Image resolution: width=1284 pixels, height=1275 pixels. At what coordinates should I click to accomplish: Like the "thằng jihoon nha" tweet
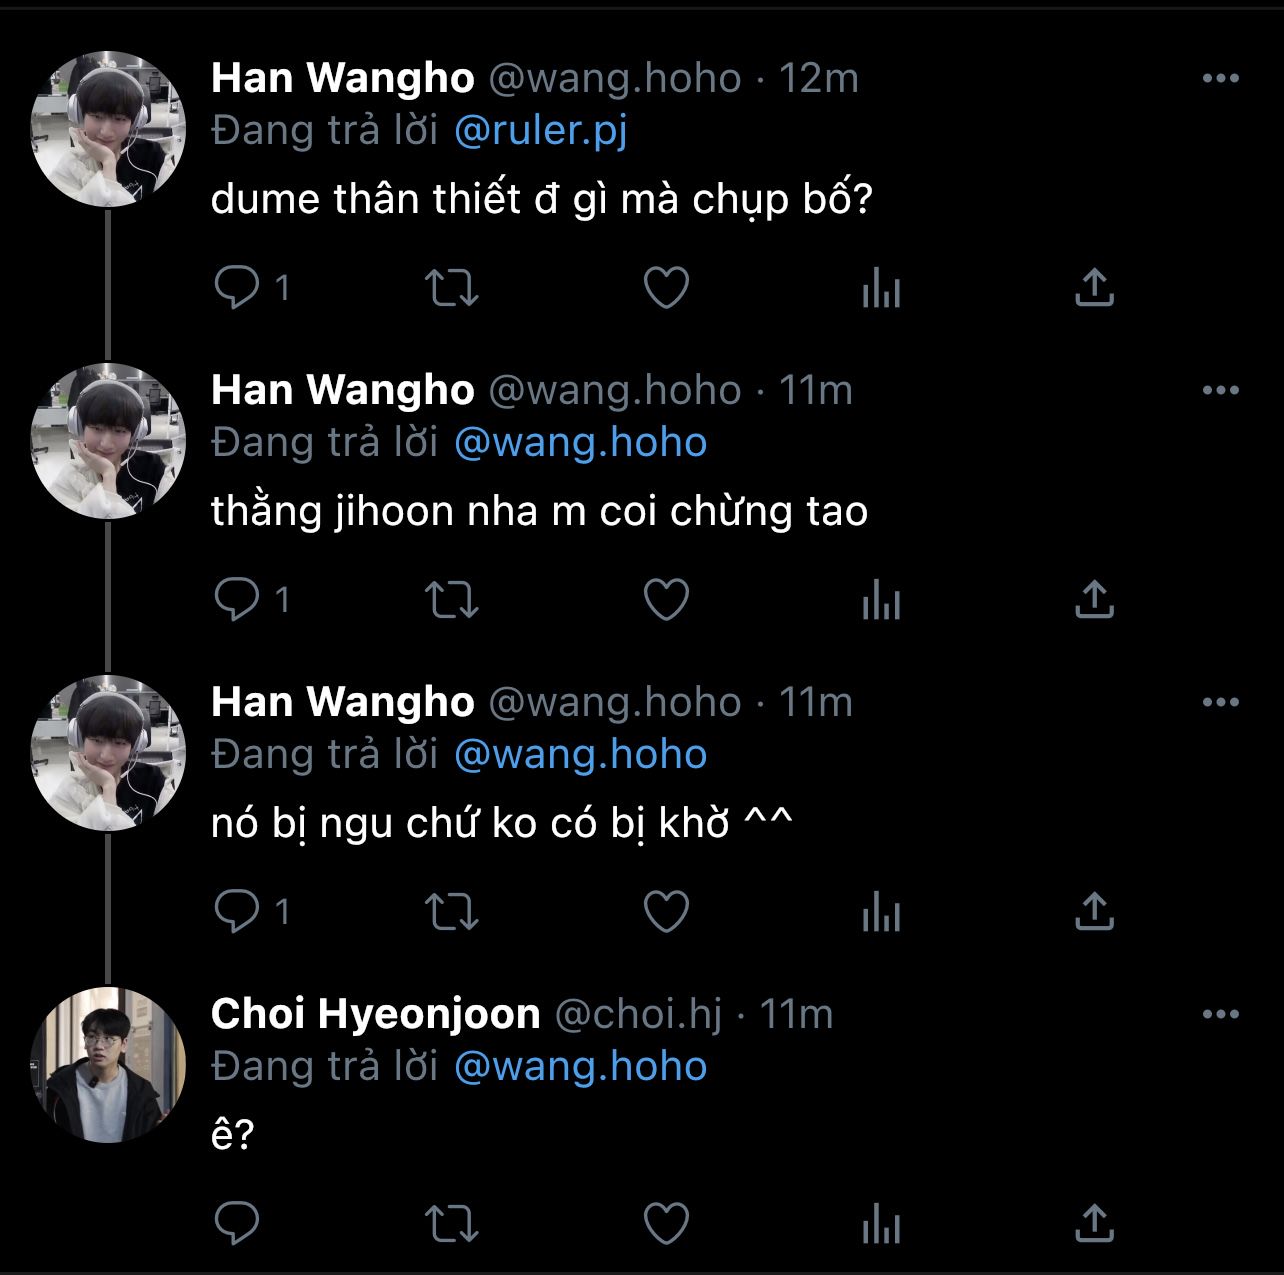(666, 600)
